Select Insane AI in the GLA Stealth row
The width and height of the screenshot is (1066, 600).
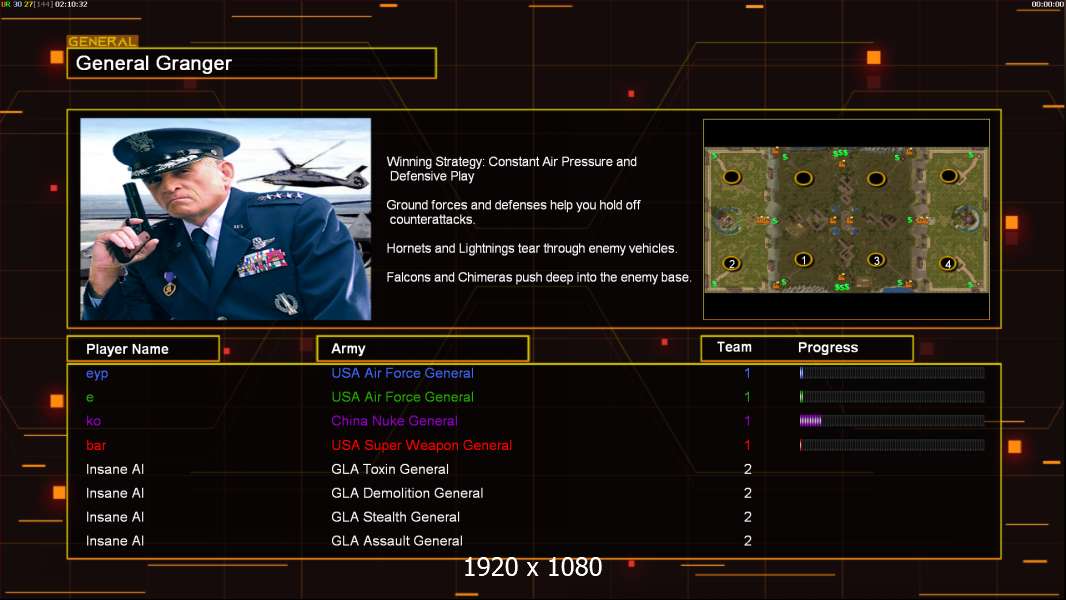tap(115, 517)
